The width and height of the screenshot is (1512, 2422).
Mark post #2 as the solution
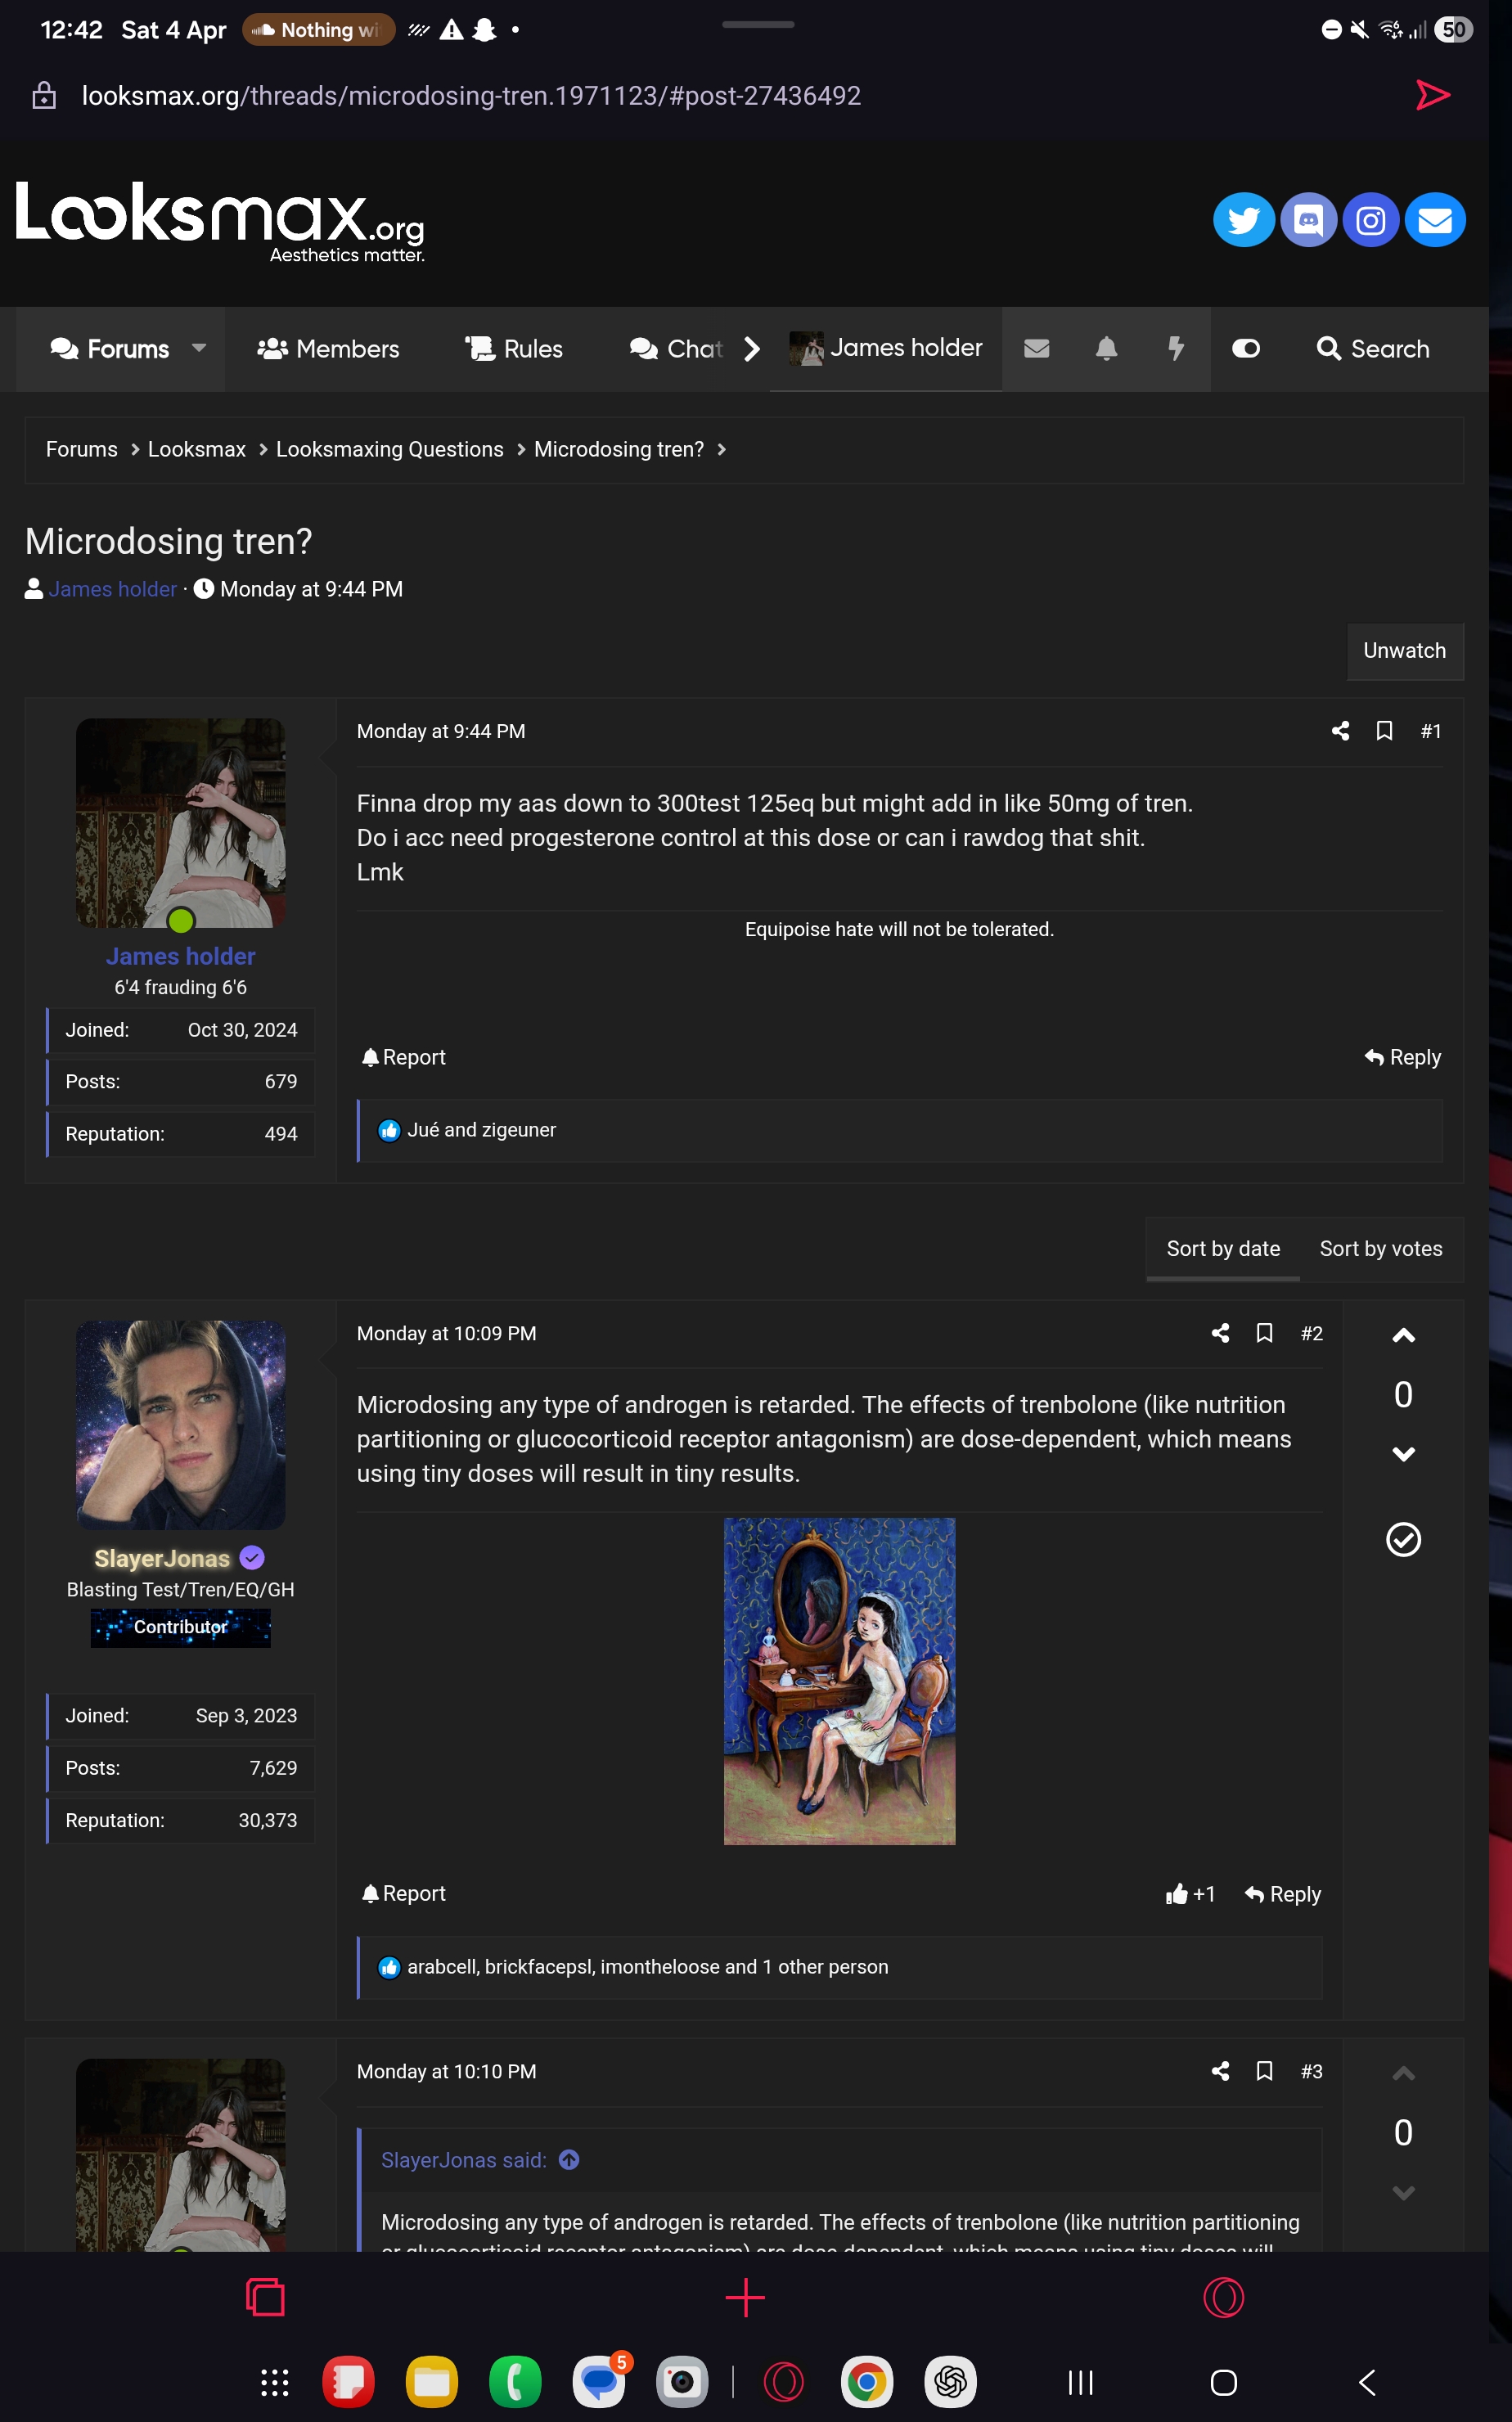point(1403,1540)
